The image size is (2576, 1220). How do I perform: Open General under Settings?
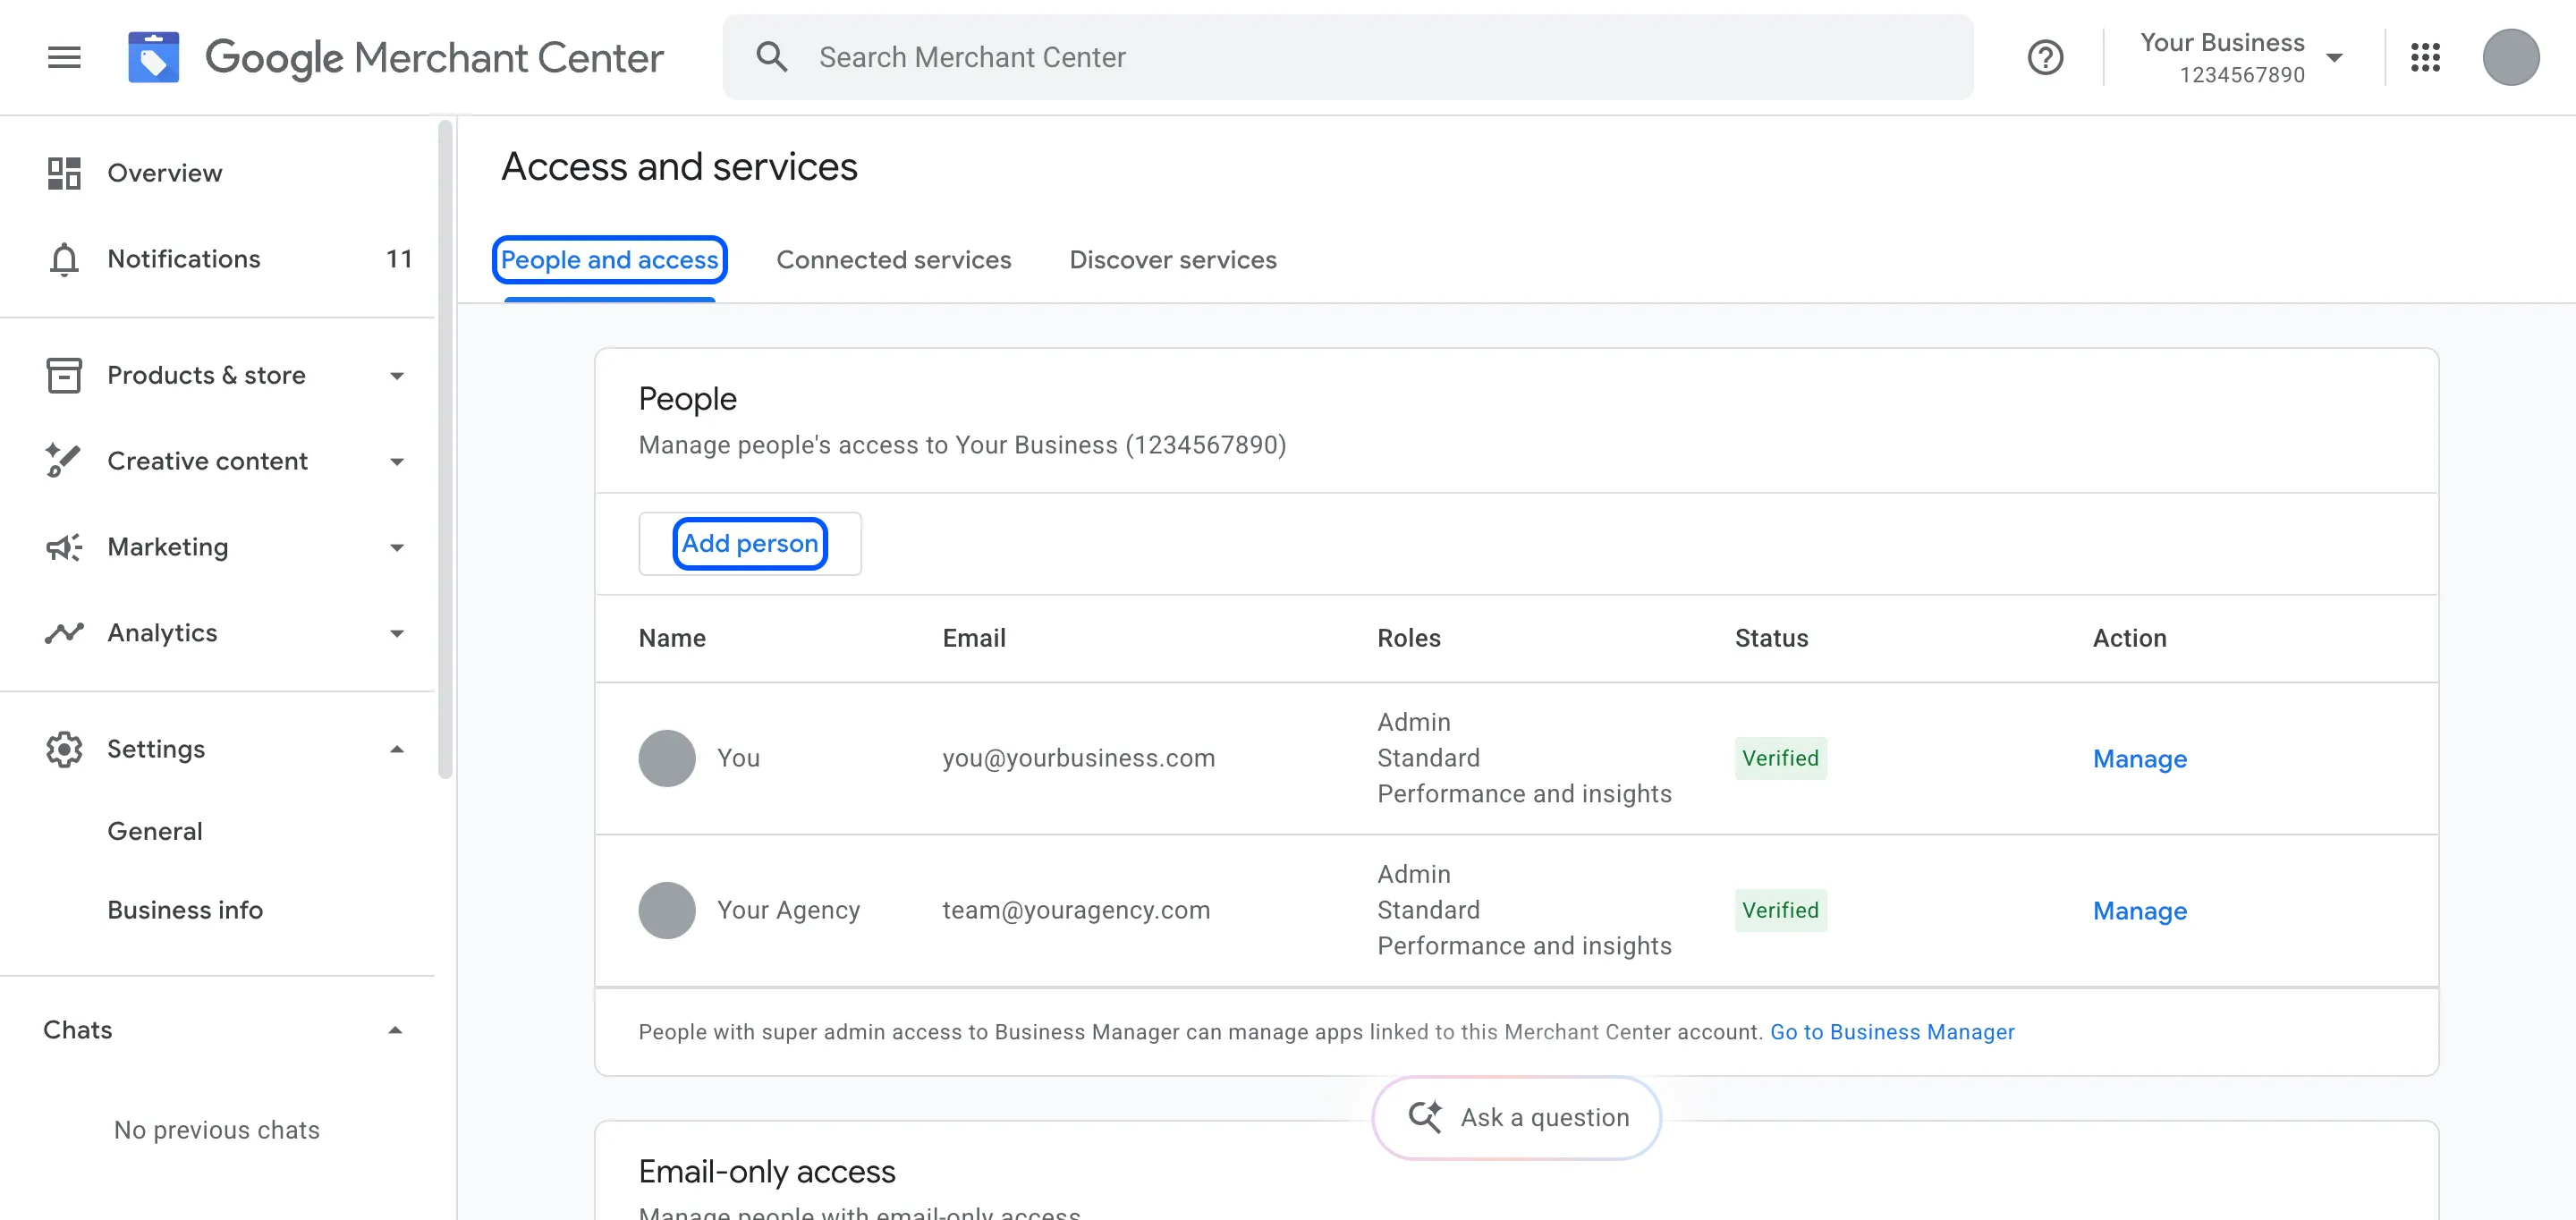[x=155, y=831]
